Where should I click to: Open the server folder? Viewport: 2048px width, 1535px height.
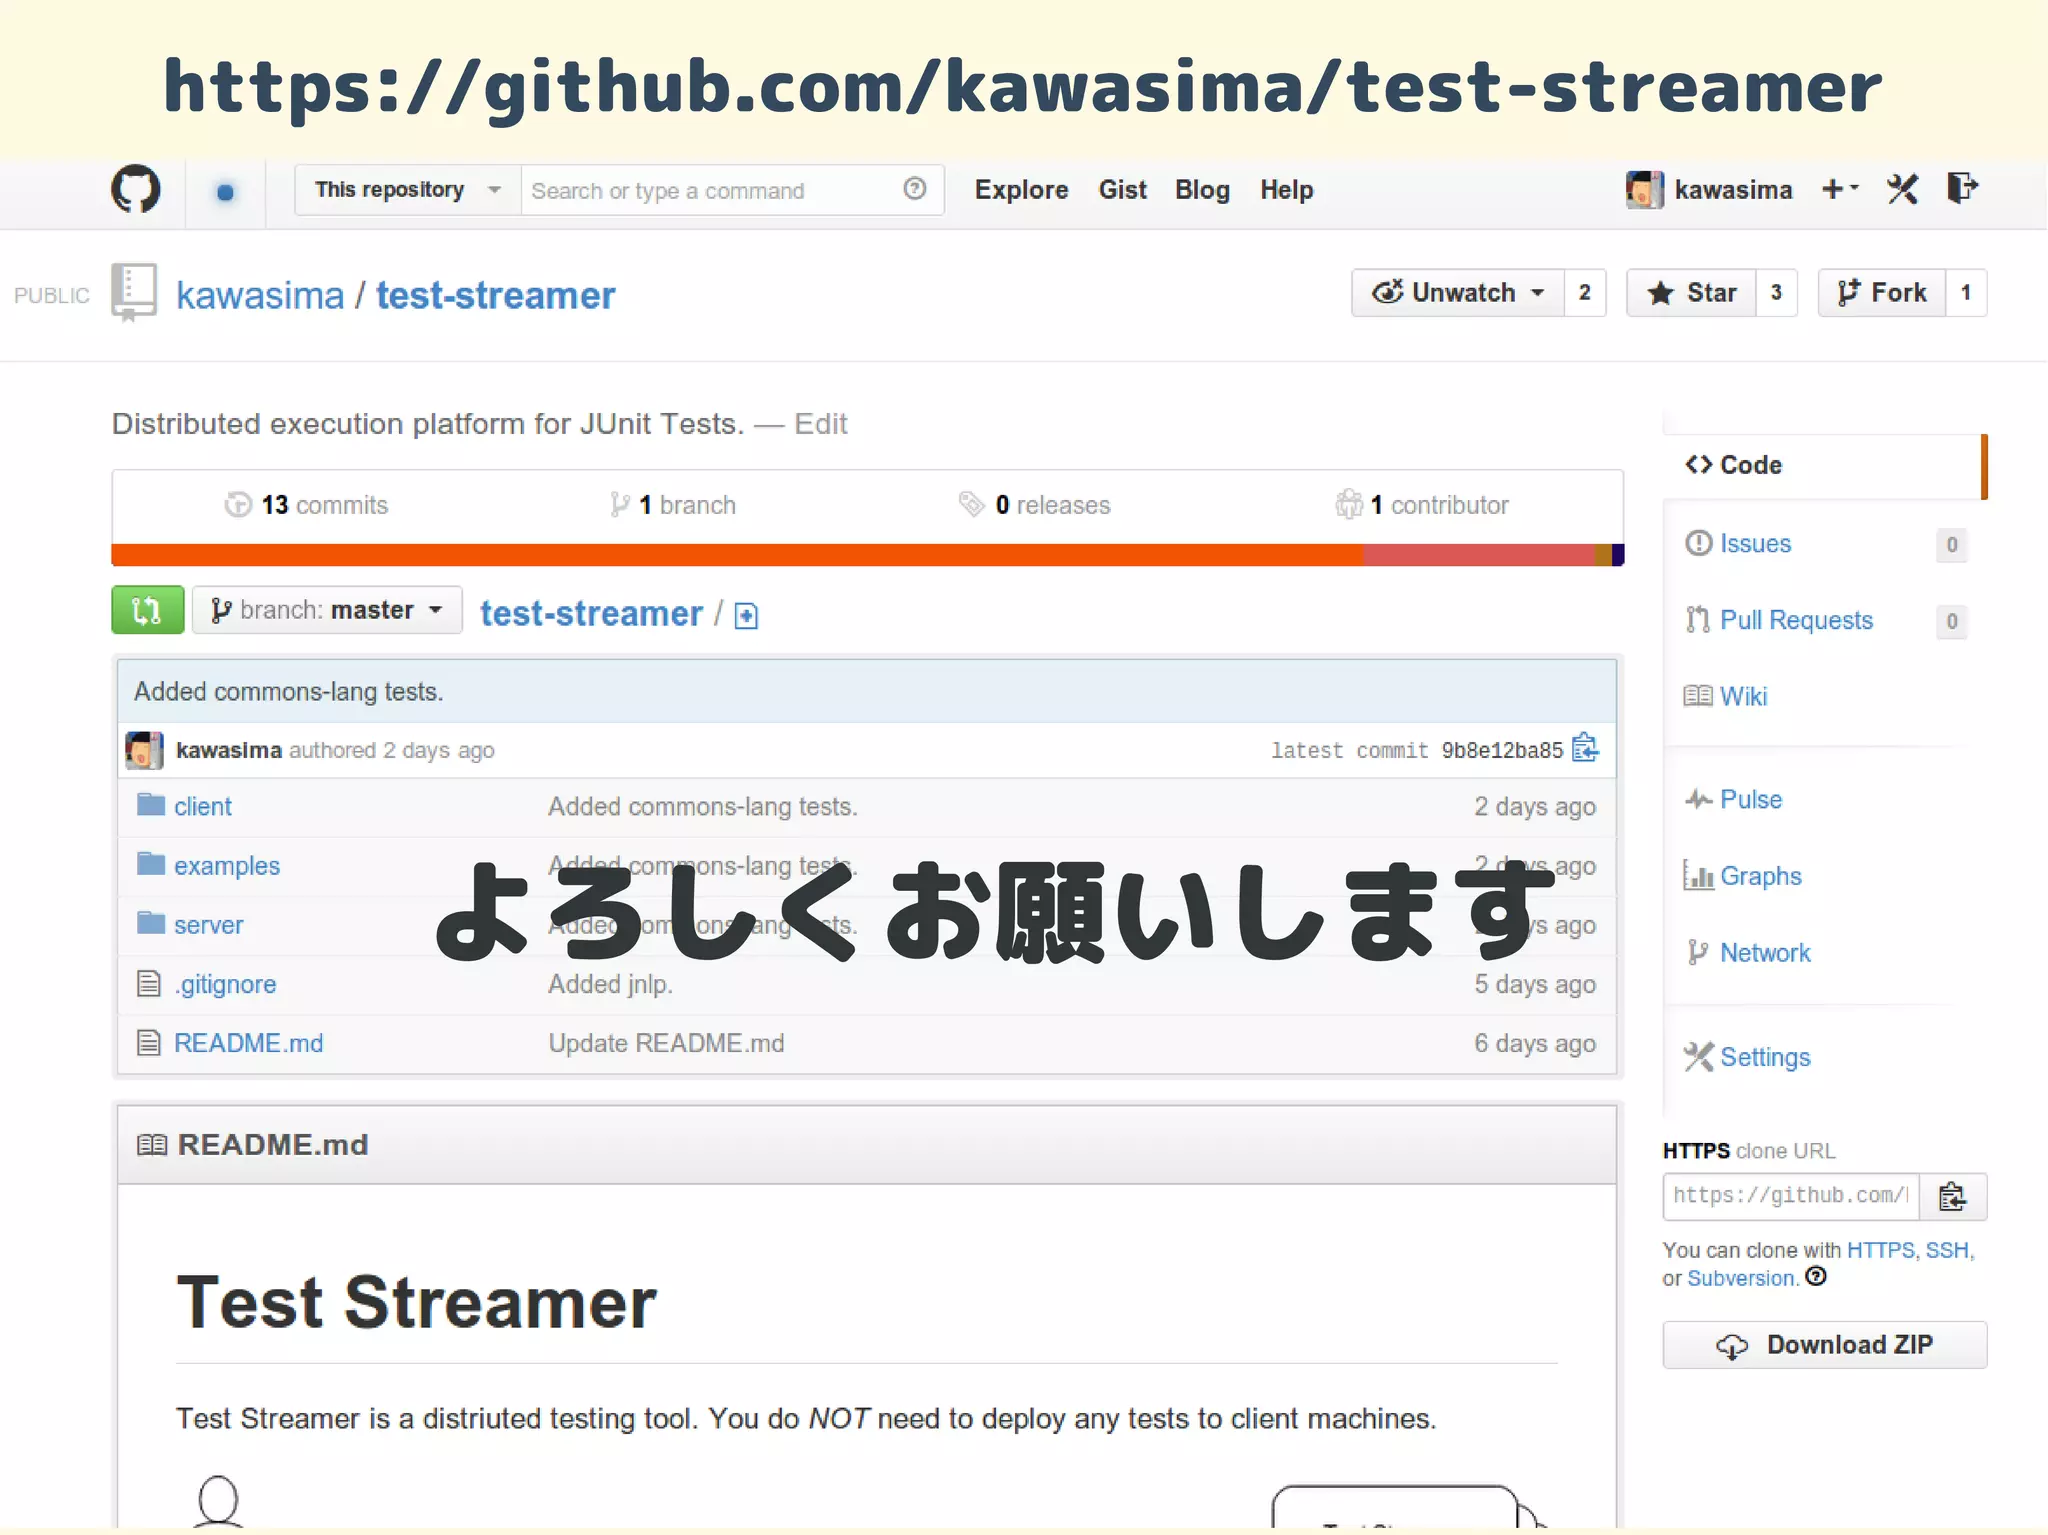click(208, 925)
